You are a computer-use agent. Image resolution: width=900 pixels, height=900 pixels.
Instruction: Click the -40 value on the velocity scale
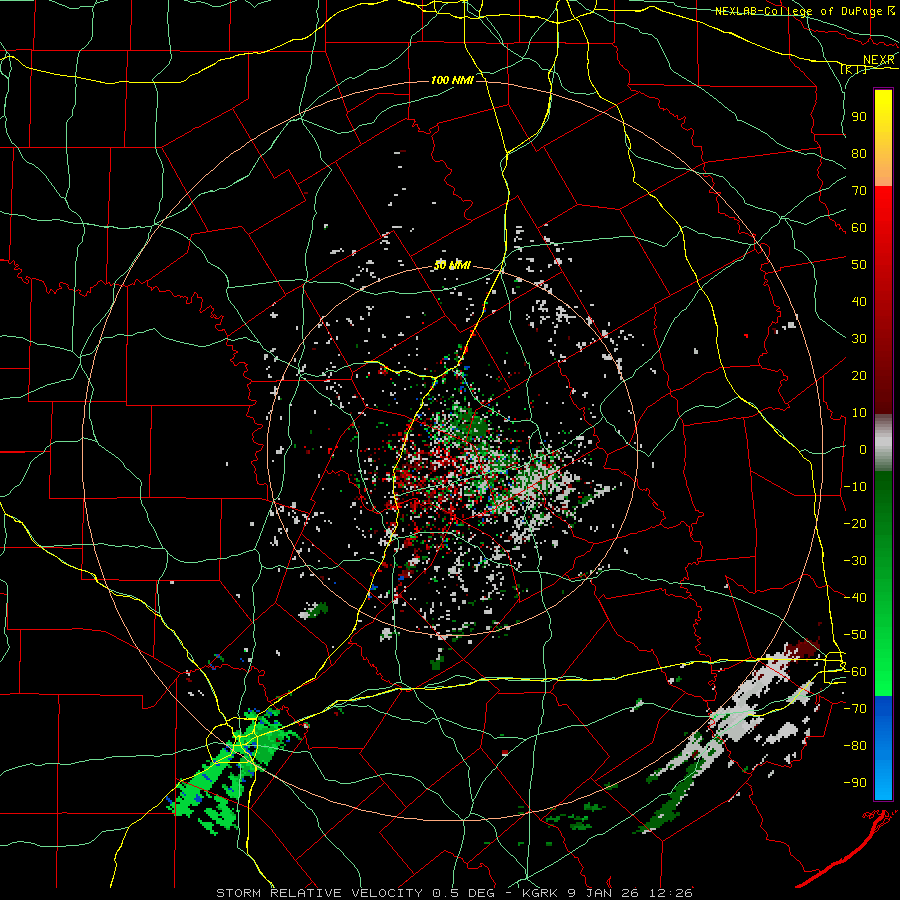click(855, 598)
